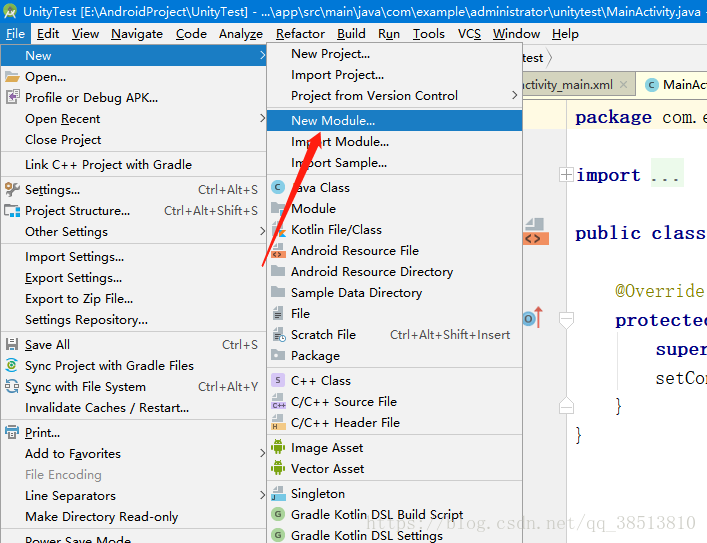Select Close Project entry
Screen dimensions: 707x543
click(x=133, y=139)
